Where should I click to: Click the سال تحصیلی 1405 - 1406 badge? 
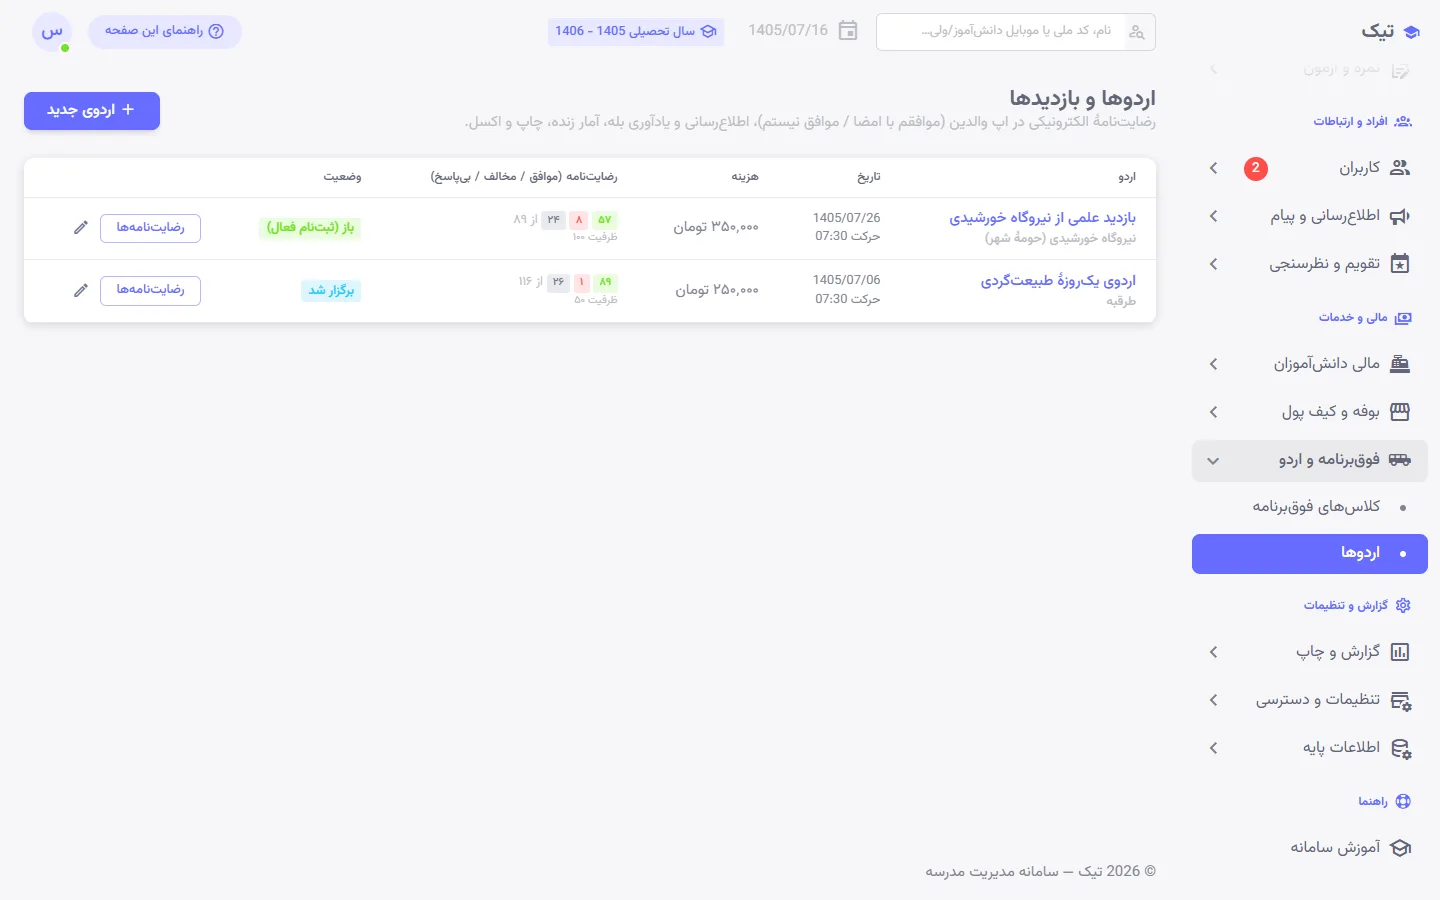(636, 32)
